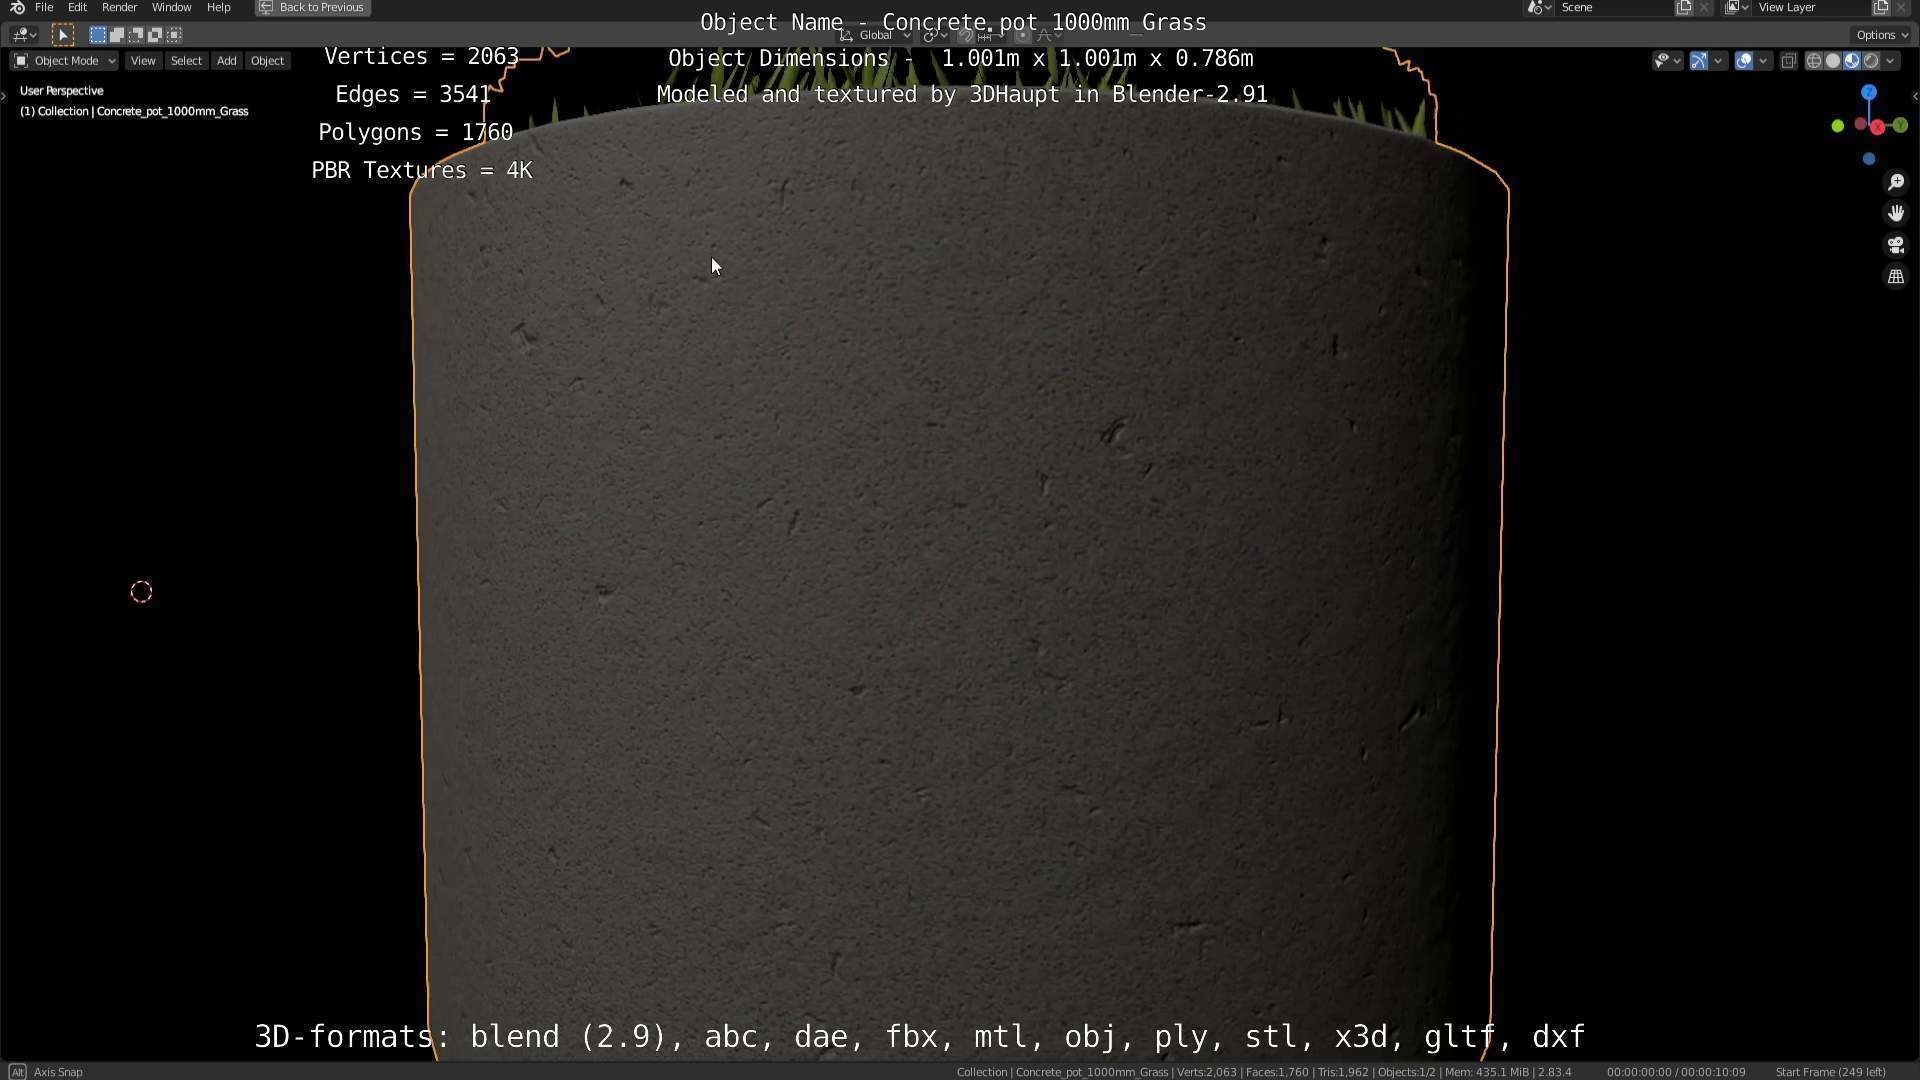
Task: Toggle show gizmo button
Action: click(x=1698, y=61)
